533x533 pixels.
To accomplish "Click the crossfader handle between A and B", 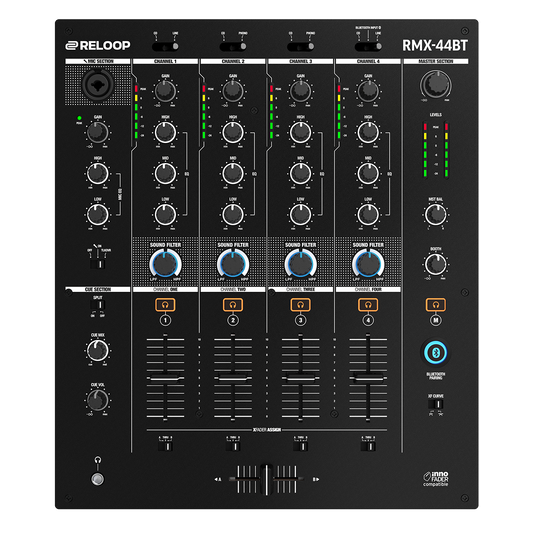I will (267, 479).
